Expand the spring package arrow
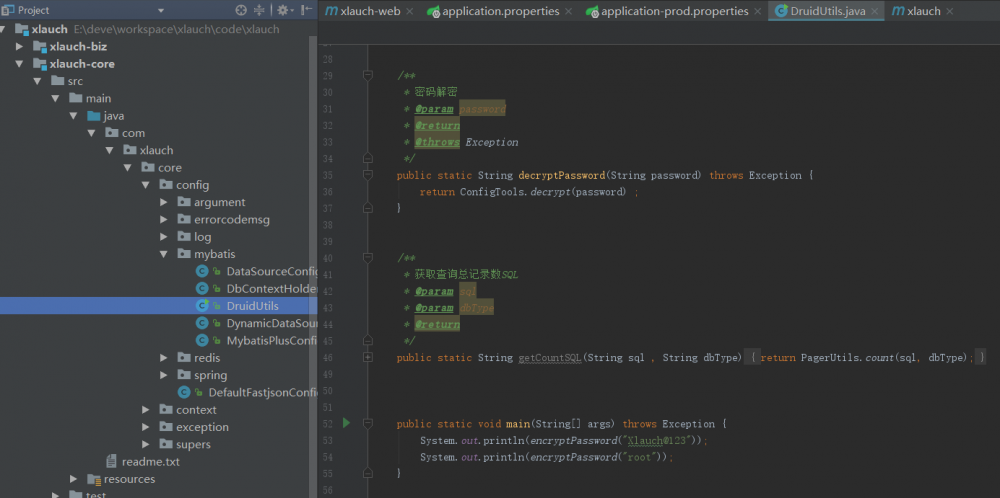1000x498 pixels. point(164,375)
